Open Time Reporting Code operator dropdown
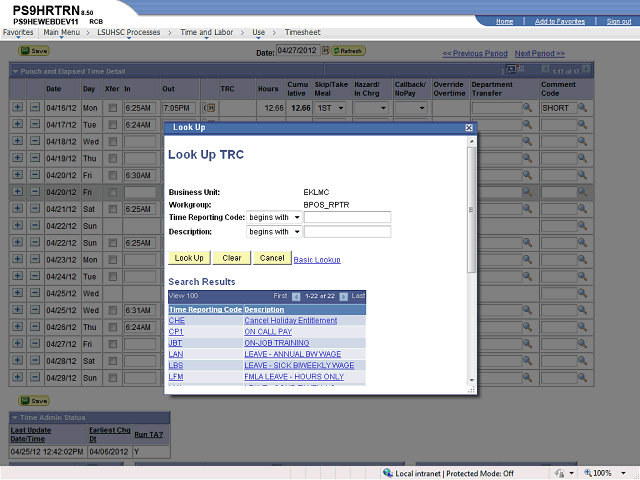 (x=274, y=217)
